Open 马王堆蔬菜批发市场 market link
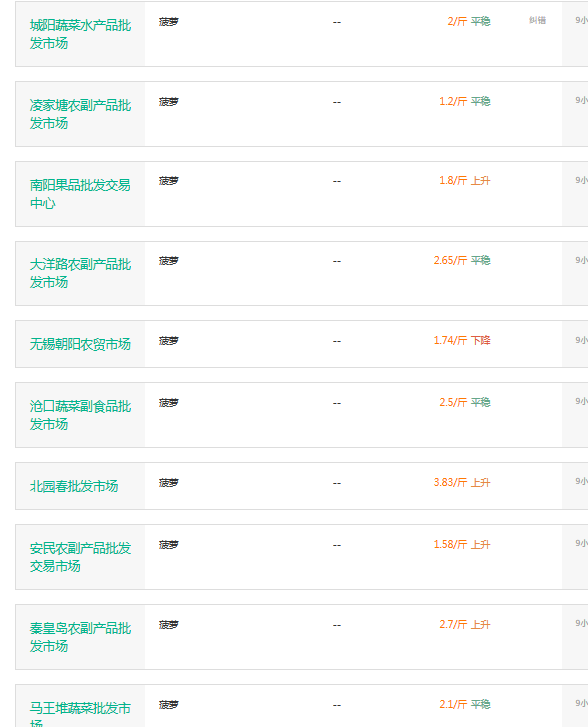The height and width of the screenshot is (727, 588). [80, 714]
